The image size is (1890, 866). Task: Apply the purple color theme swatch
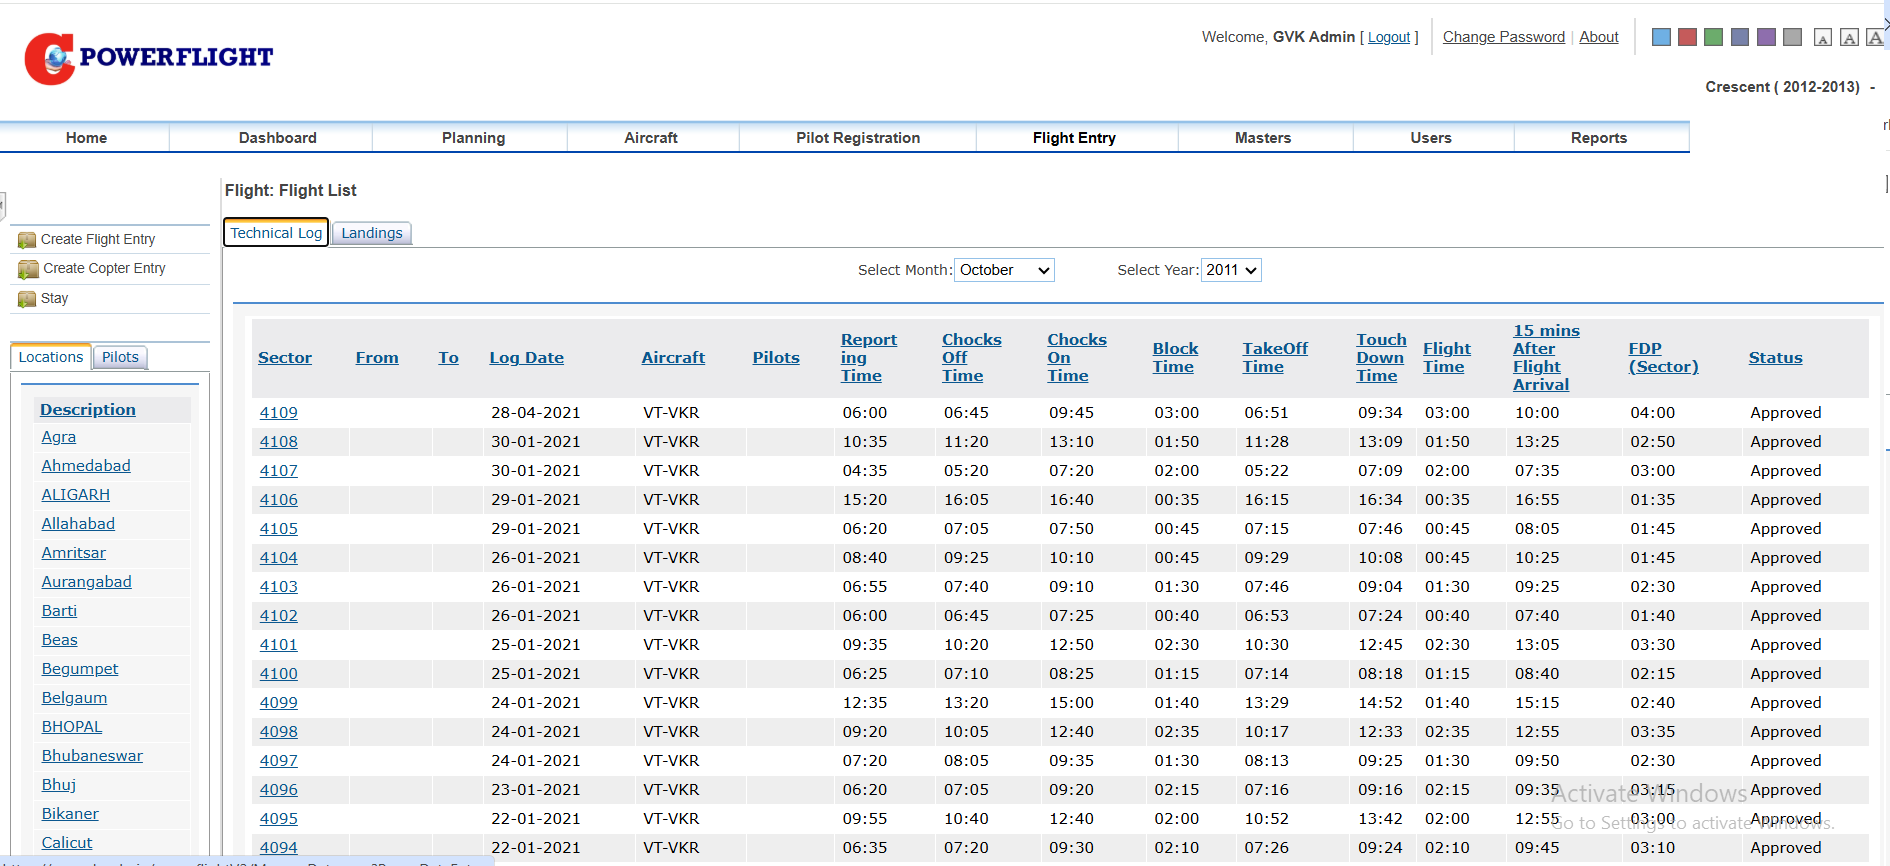coord(1766,37)
